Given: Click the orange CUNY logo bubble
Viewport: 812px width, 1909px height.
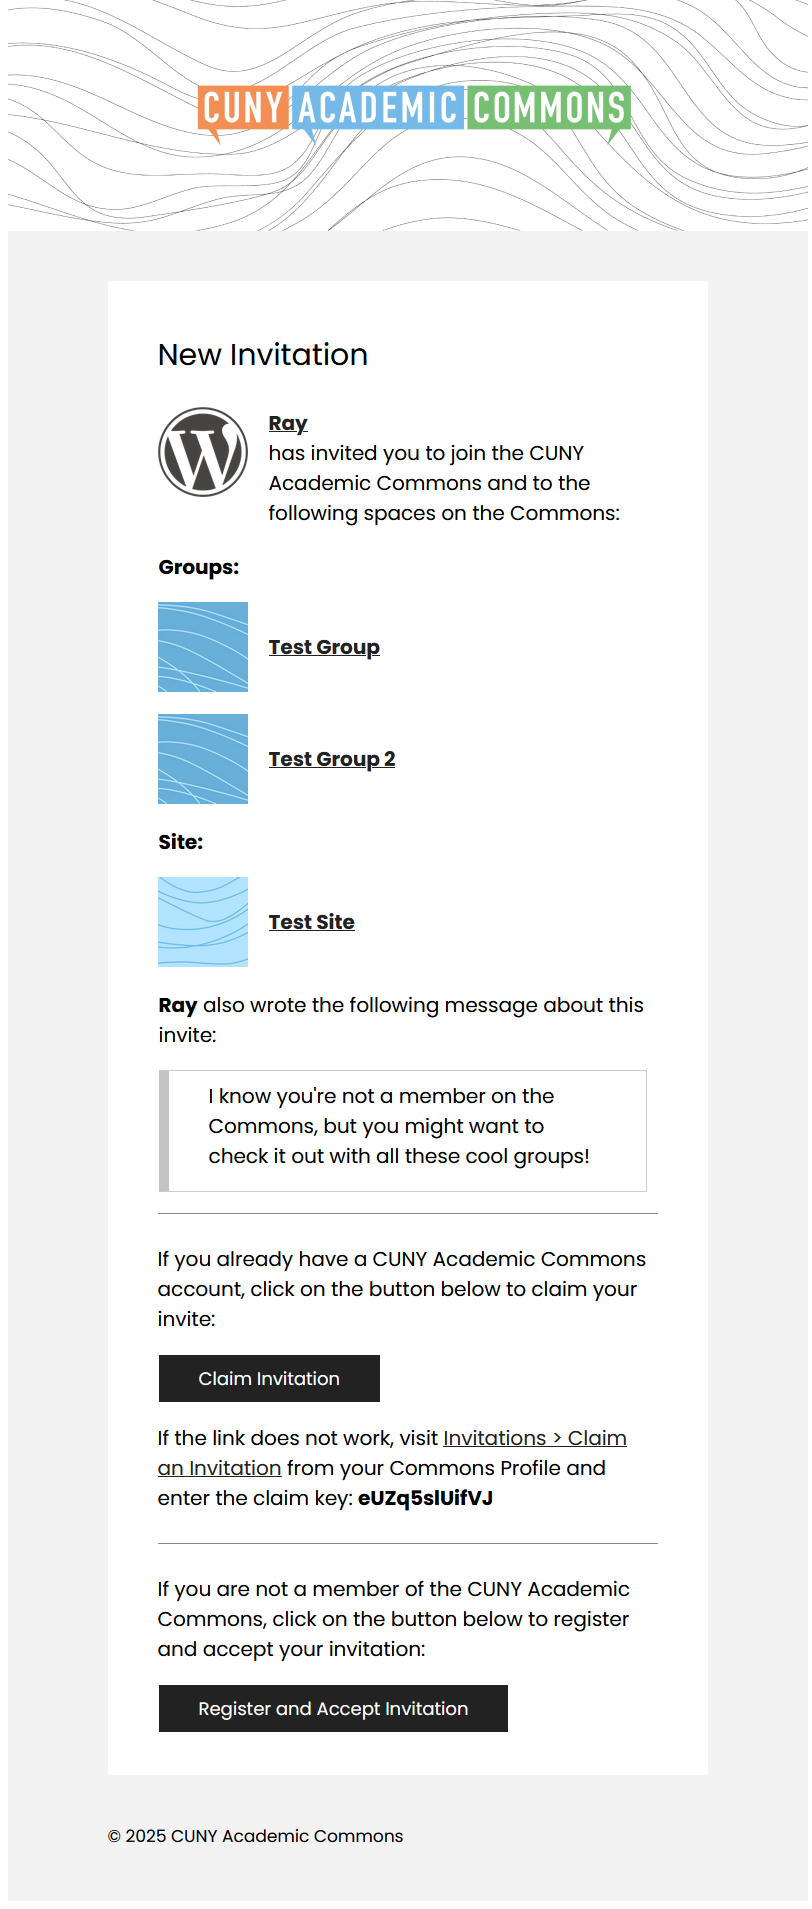Looking at the screenshot, I should [x=243, y=108].
